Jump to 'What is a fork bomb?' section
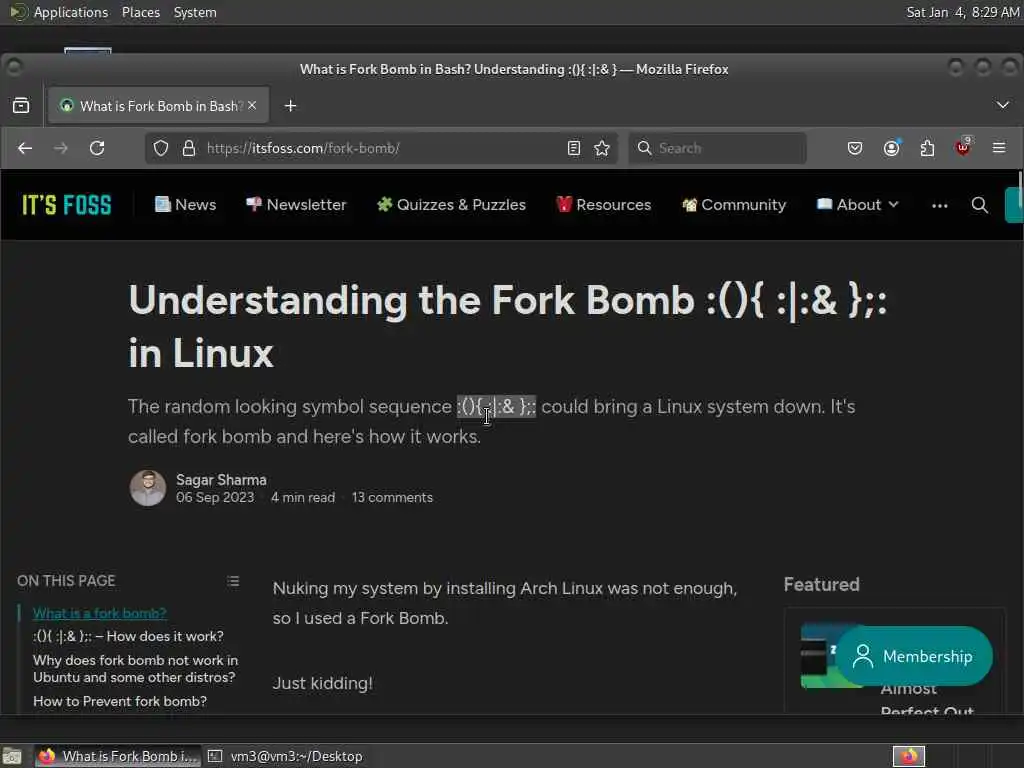The image size is (1024, 768). 100,613
